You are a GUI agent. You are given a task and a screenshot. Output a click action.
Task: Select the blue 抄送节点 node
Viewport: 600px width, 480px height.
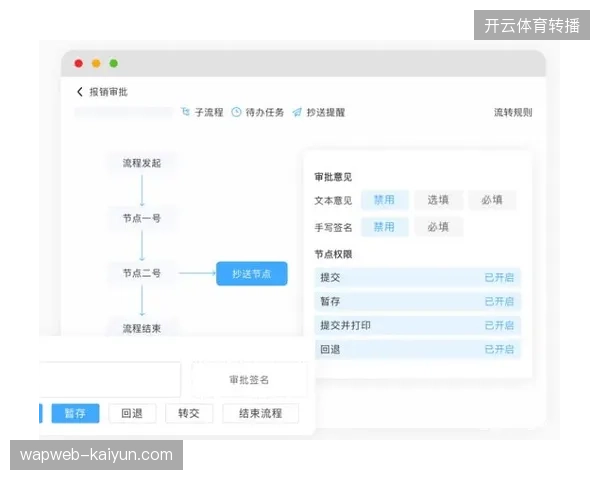click(x=252, y=274)
